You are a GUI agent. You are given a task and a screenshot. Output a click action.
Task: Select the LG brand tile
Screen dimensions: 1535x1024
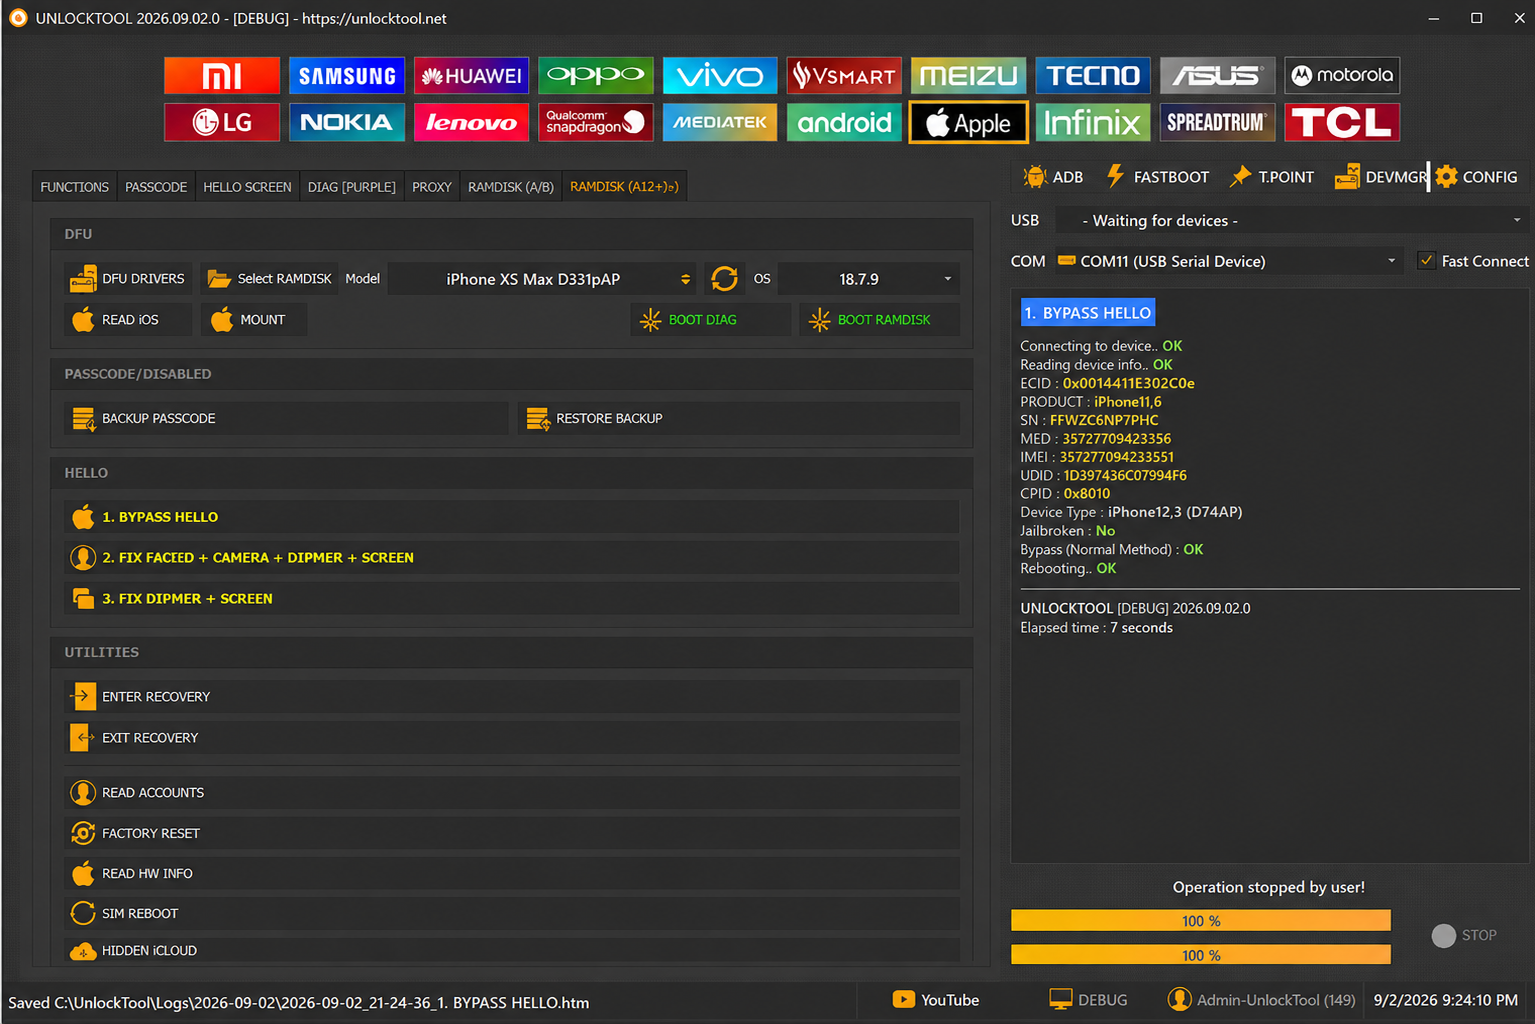pos(222,122)
